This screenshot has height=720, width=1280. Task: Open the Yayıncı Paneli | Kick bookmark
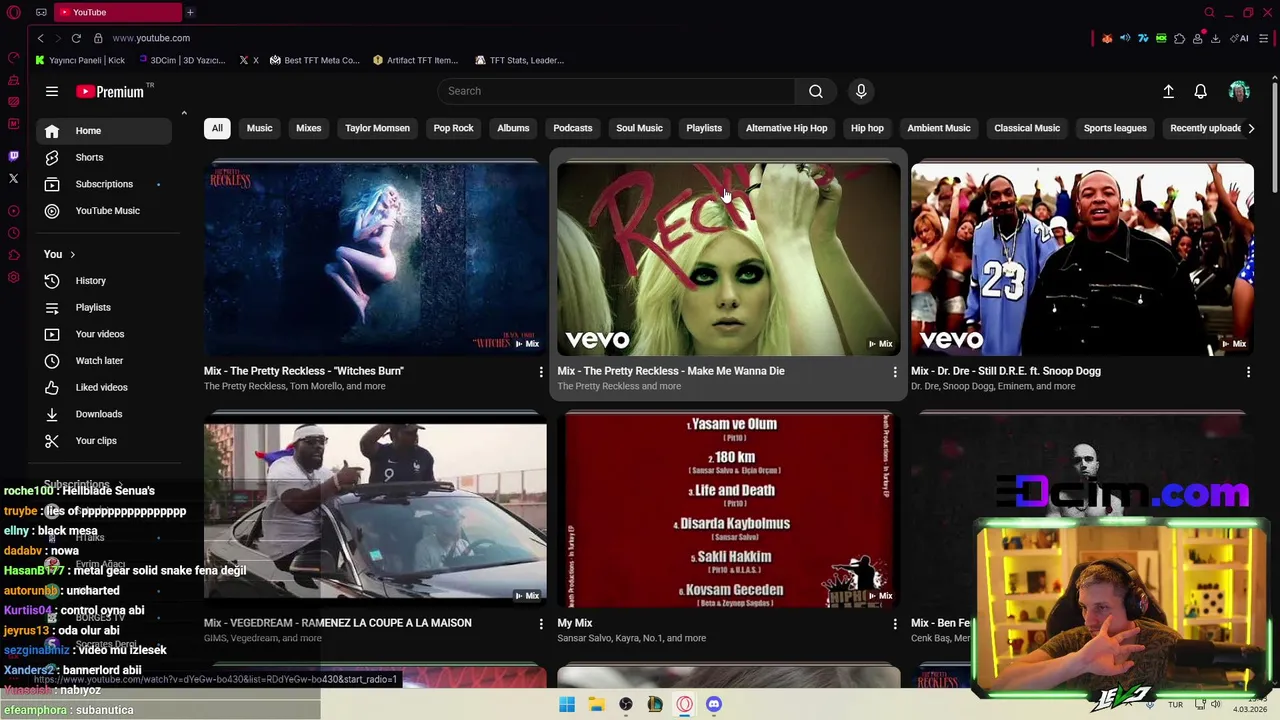[80, 60]
